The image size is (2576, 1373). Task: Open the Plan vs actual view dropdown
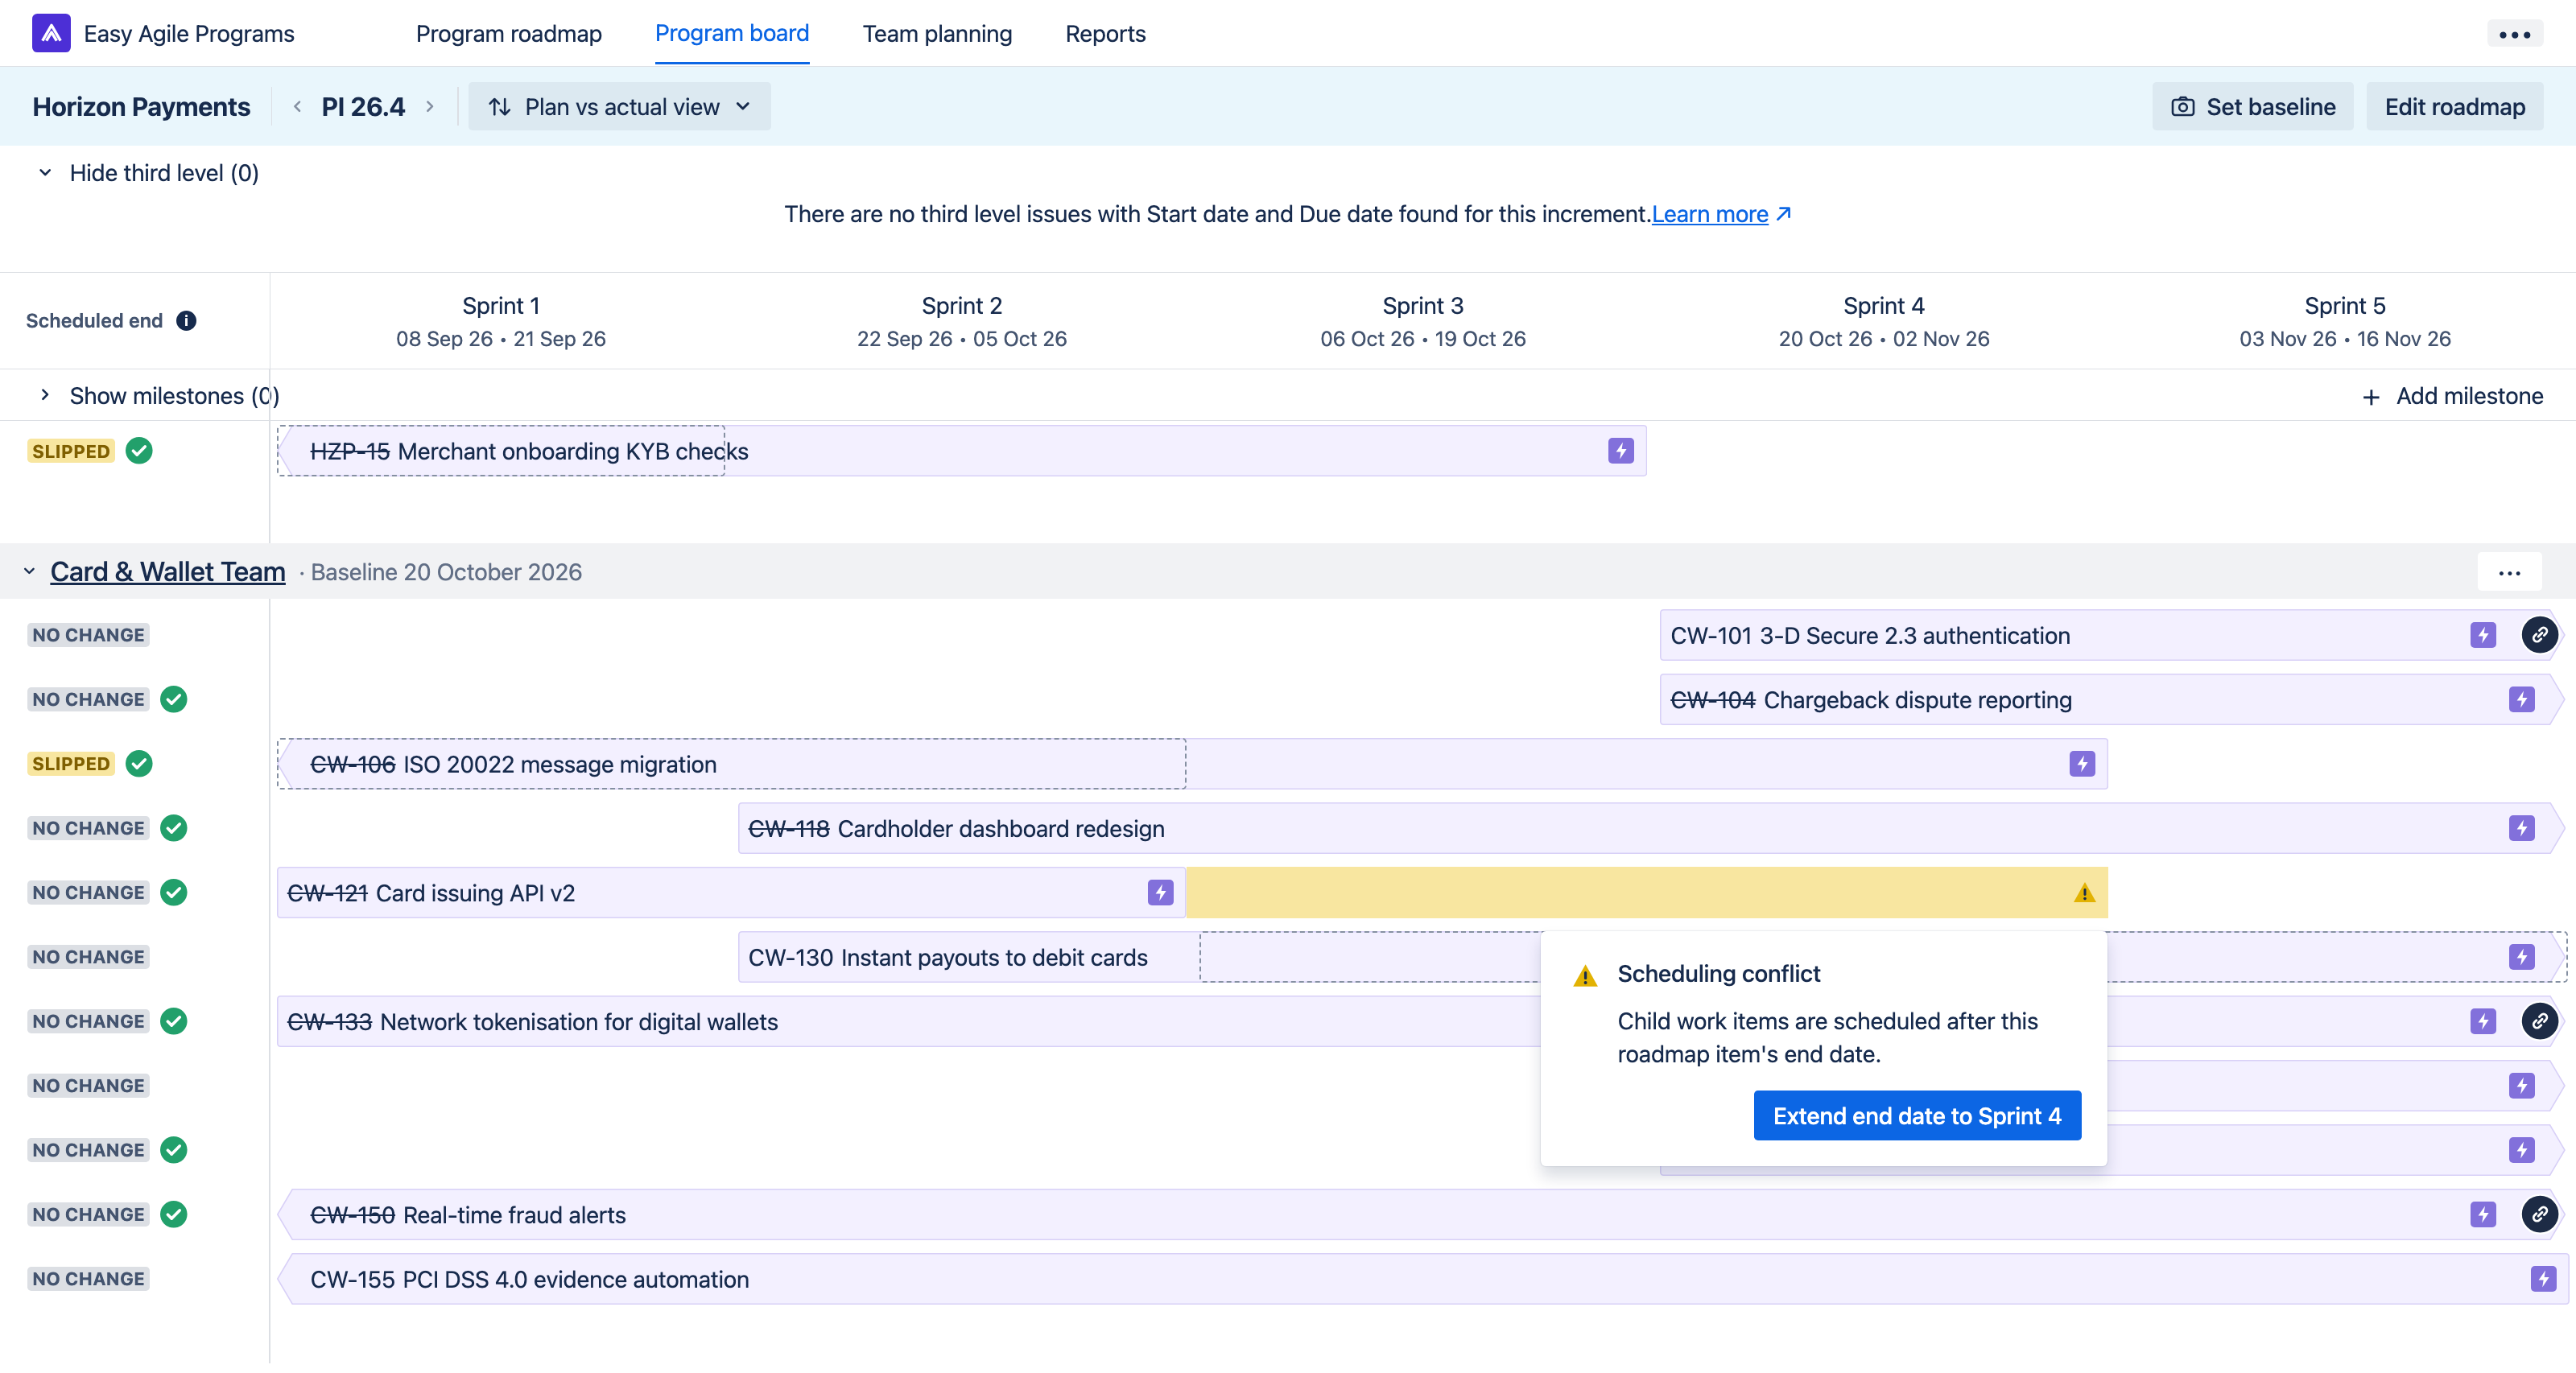(619, 107)
